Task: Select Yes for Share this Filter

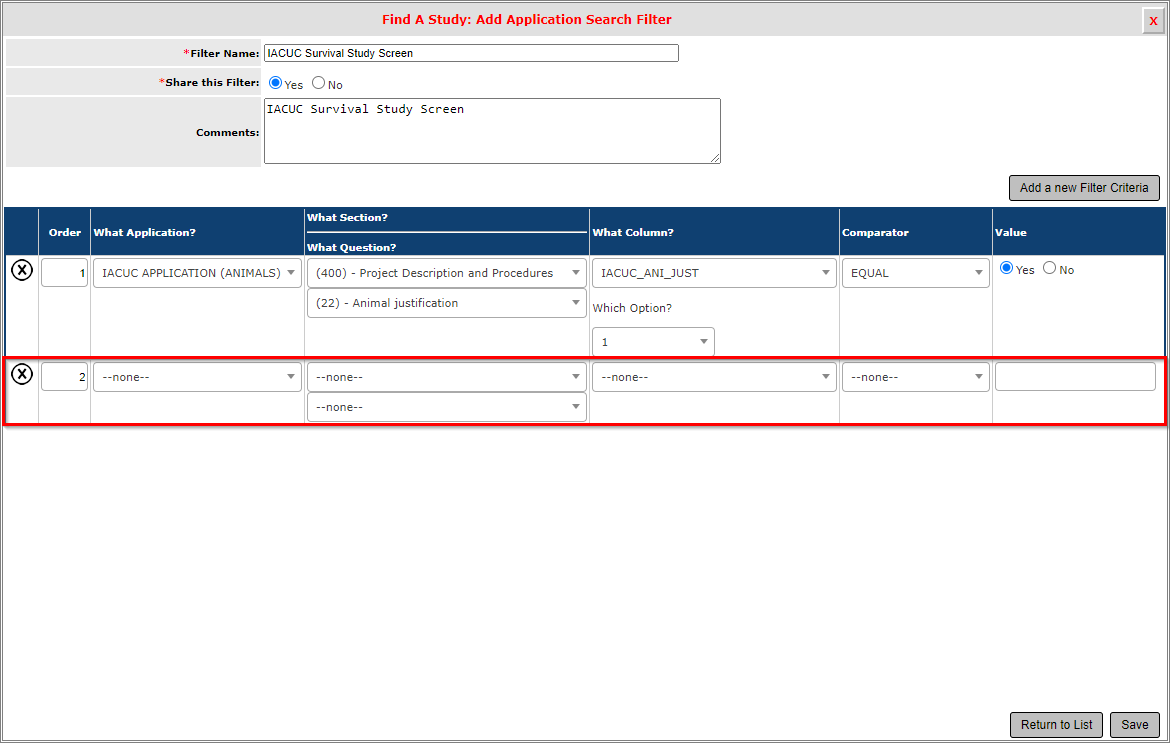Action: [x=275, y=83]
